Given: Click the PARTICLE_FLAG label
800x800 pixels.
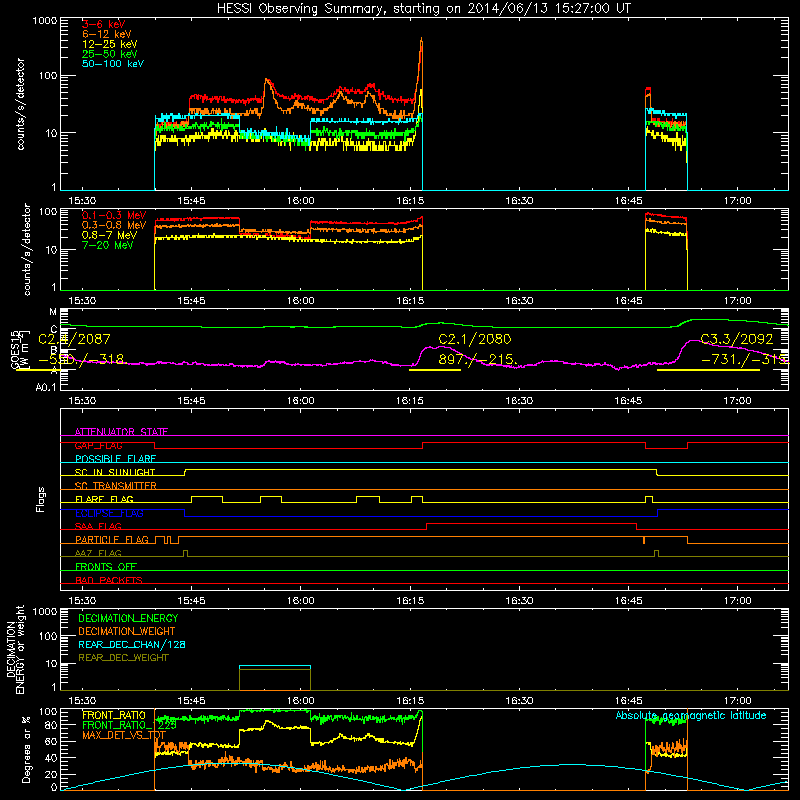Looking at the screenshot, I should [x=112, y=539].
